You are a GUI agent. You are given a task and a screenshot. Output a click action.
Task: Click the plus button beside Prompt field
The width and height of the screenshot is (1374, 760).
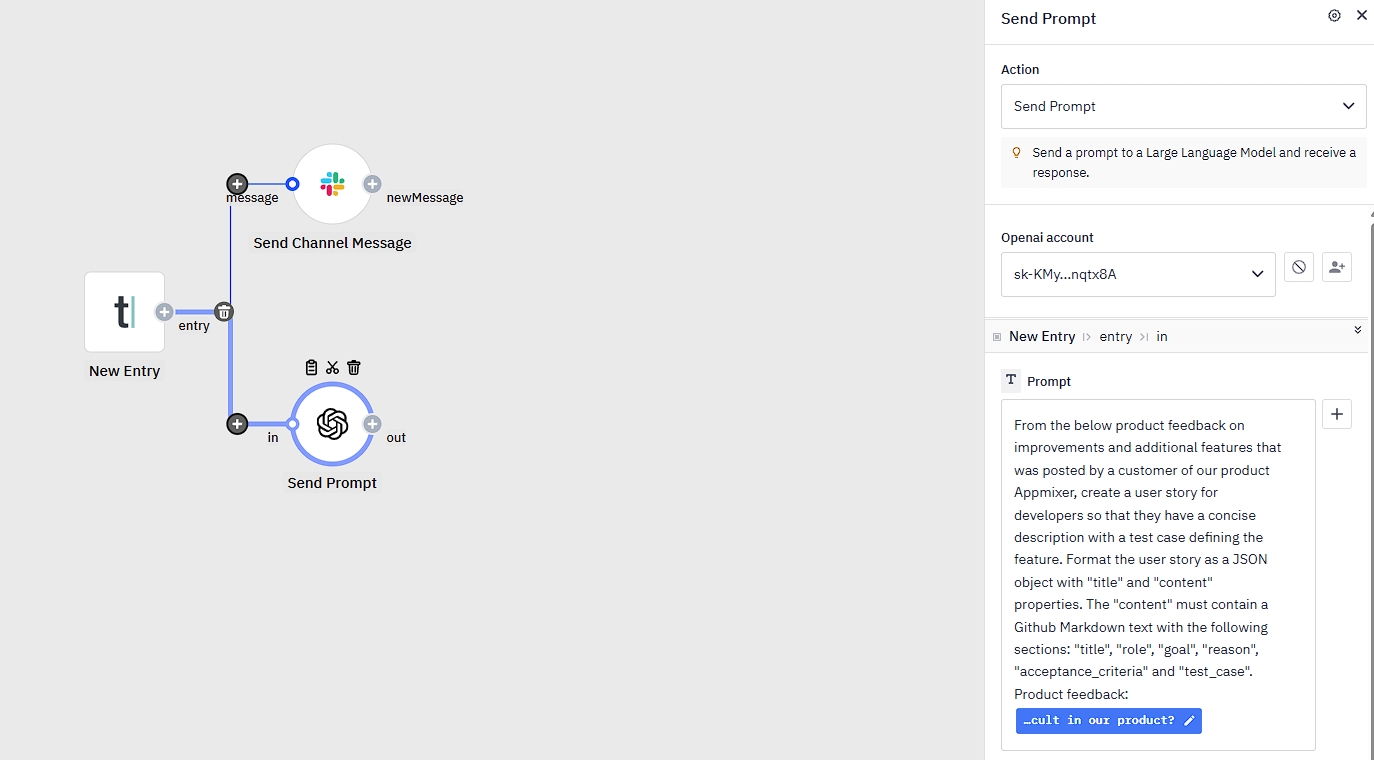point(1336,414)
